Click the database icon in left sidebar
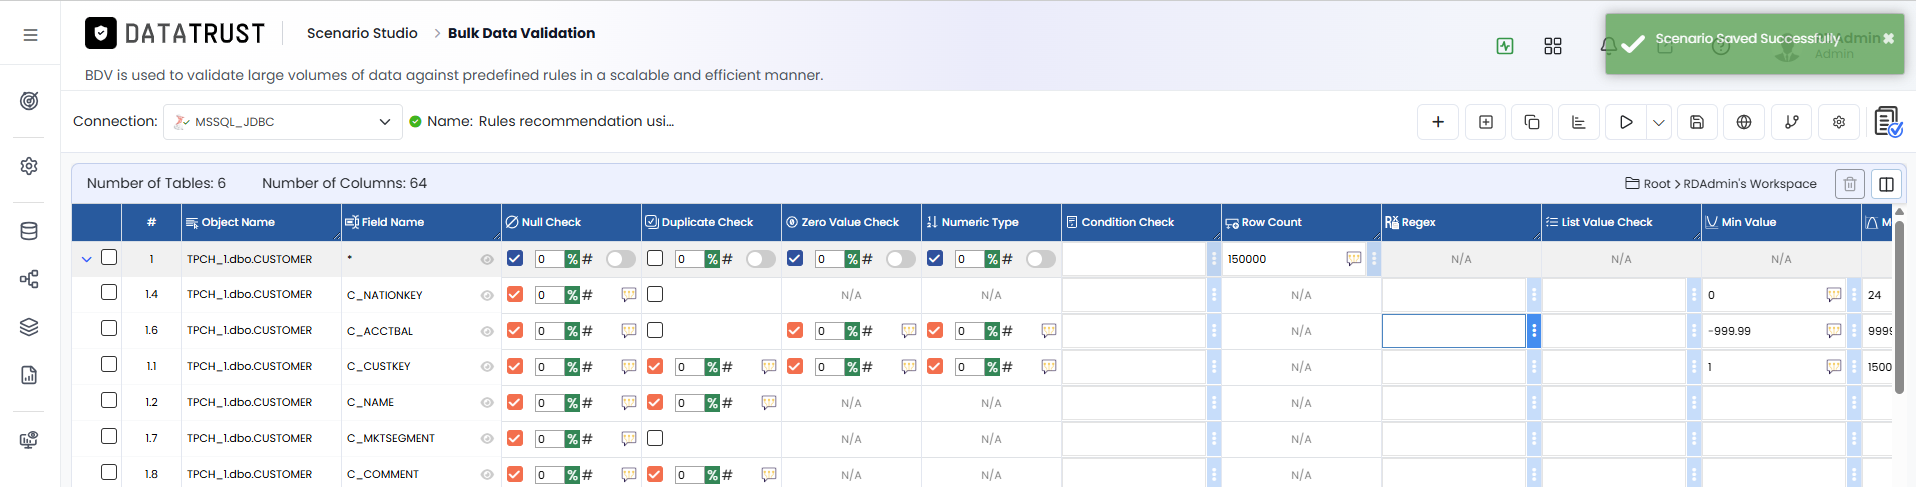The width and height of the screenshot is (1916, 487). (29, 231)
